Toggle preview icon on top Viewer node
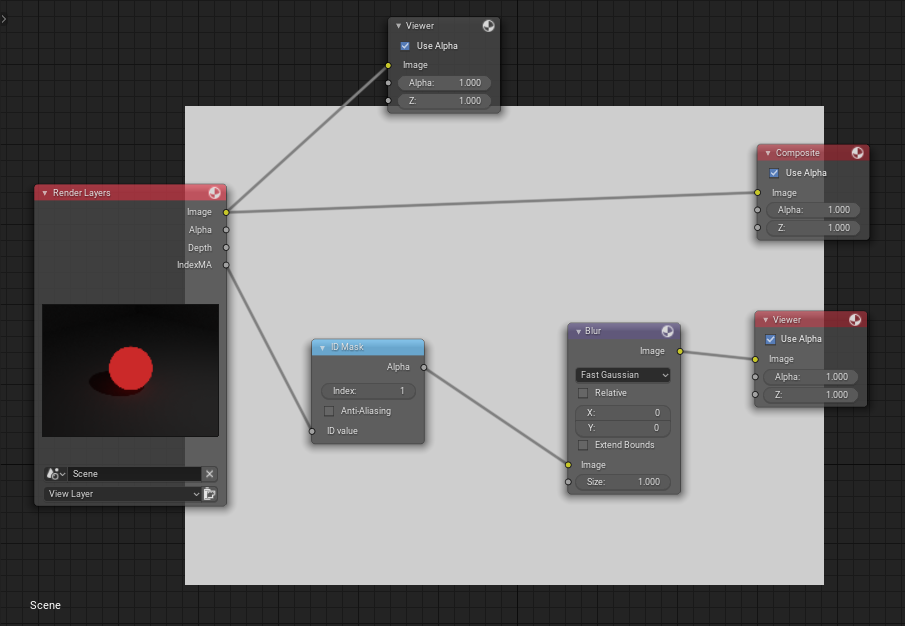 coord(488,26)
